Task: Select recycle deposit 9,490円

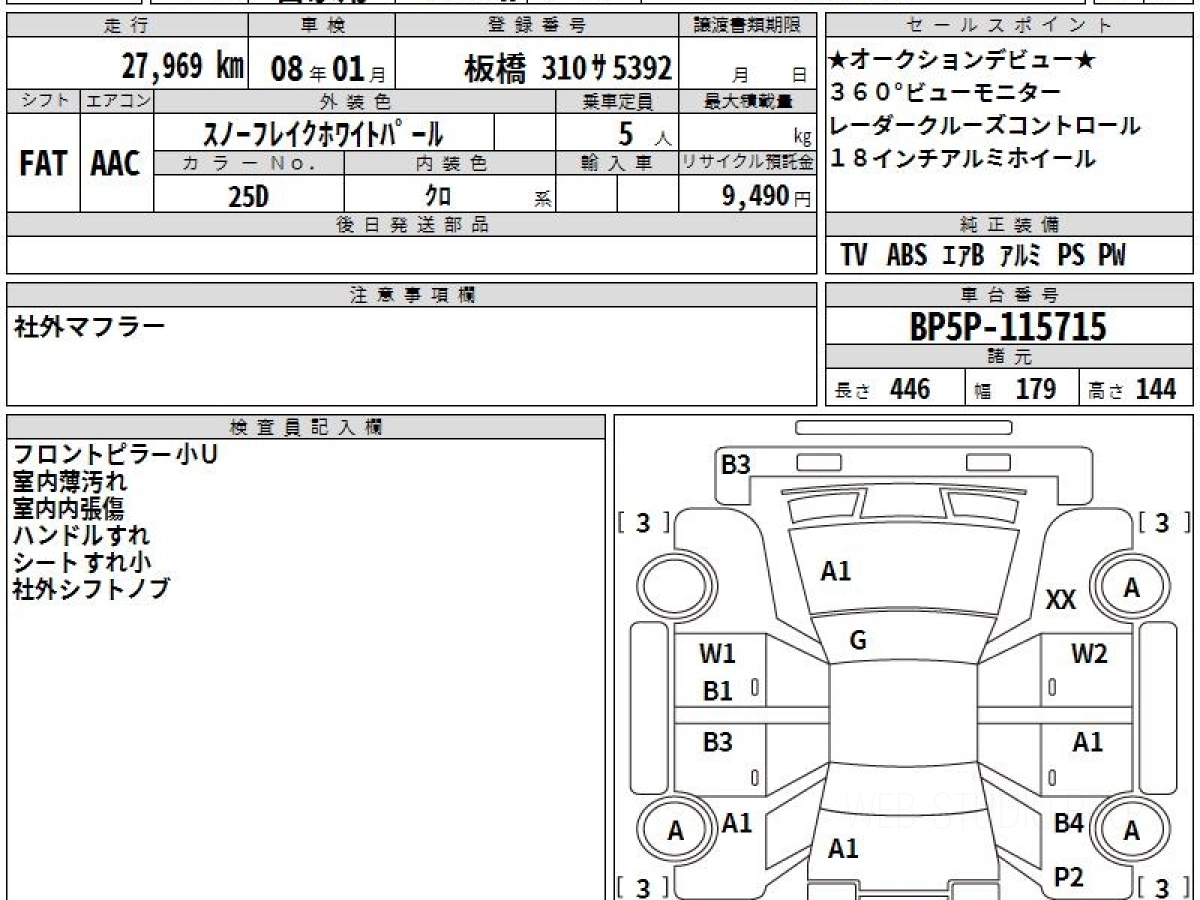Action: 766,196
